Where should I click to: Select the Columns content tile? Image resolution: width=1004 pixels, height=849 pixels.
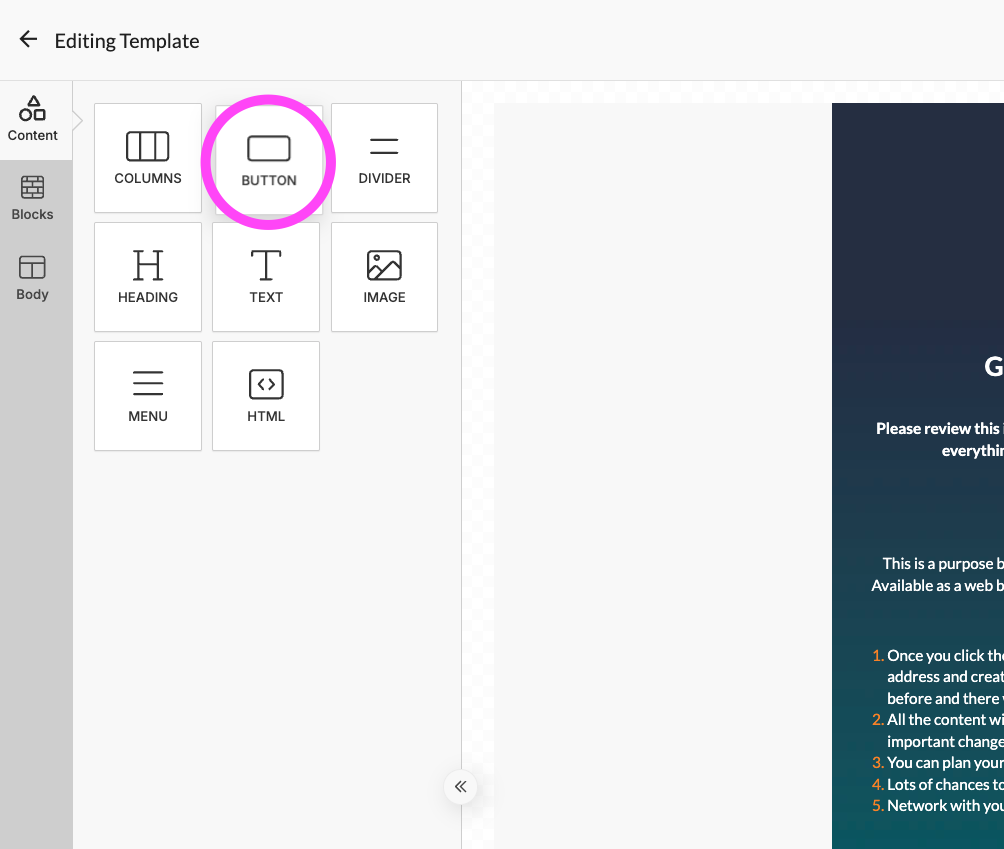(148, 158)
